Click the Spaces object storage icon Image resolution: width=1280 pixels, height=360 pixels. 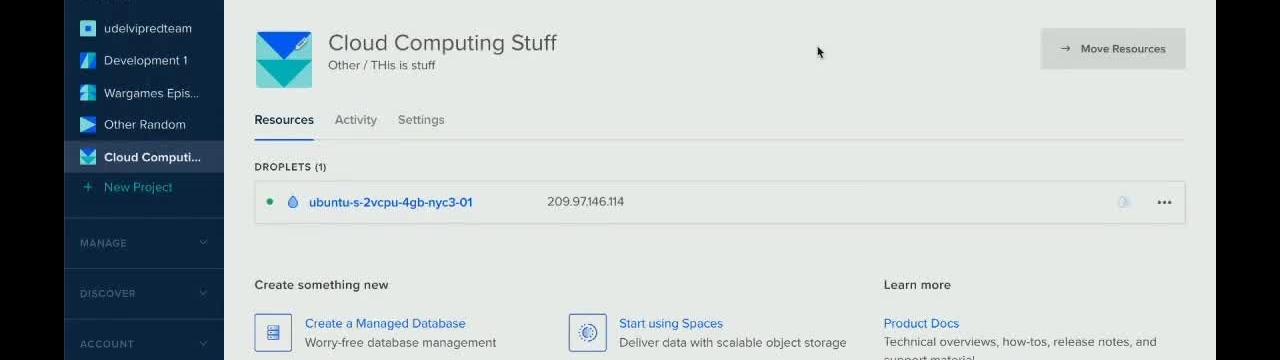[588, 333]
